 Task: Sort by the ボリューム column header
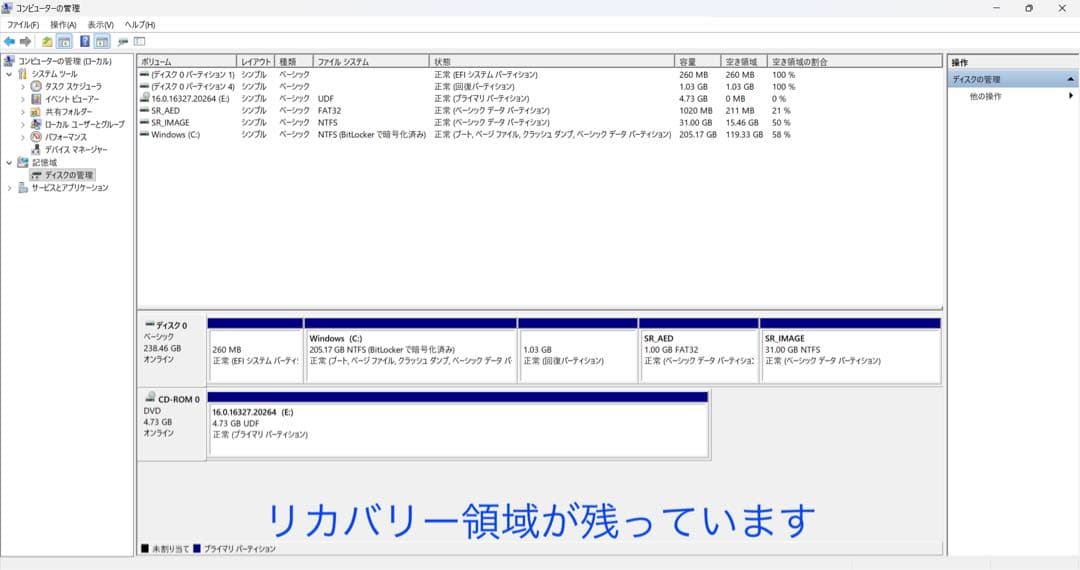tap(187, 61)
